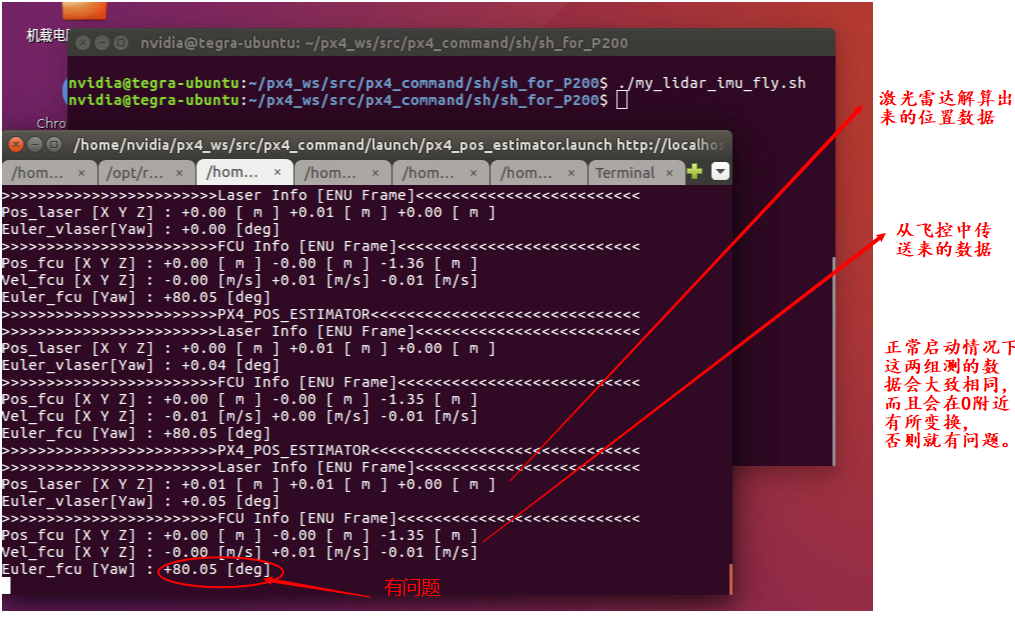
Task: Click the Pos_fcu line showing -1.36
Action: (x=239, y=263)
